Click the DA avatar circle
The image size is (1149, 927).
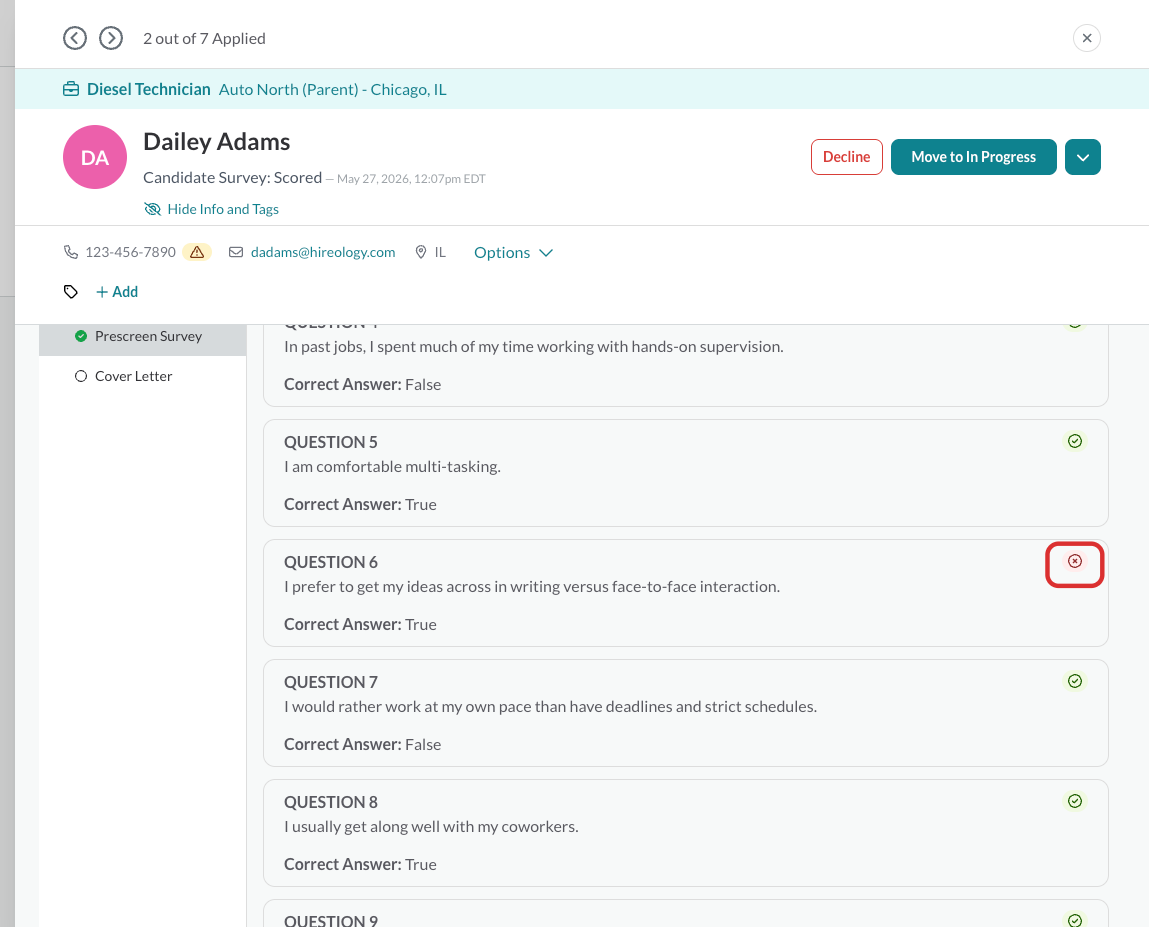(x=95, y=157)
